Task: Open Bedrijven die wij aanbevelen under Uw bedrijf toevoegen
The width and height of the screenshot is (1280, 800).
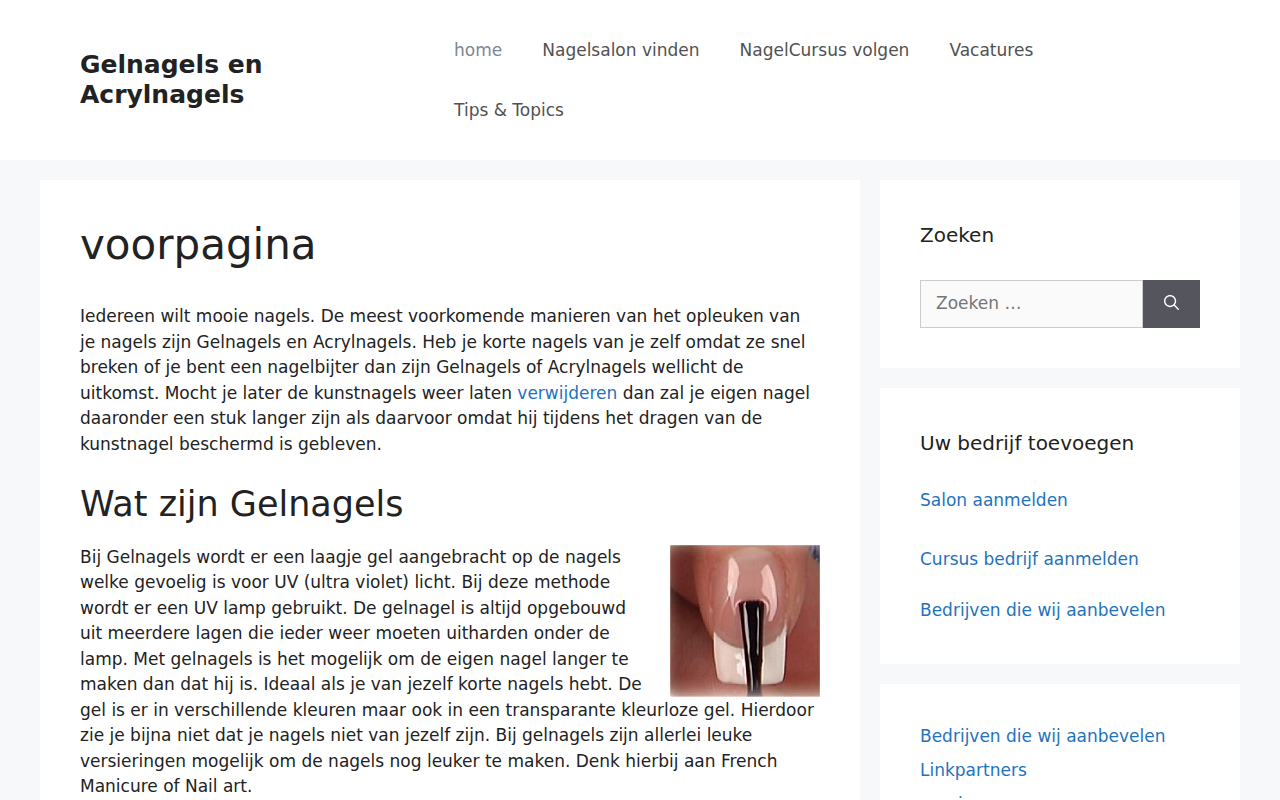Action: coord(1042,610)
